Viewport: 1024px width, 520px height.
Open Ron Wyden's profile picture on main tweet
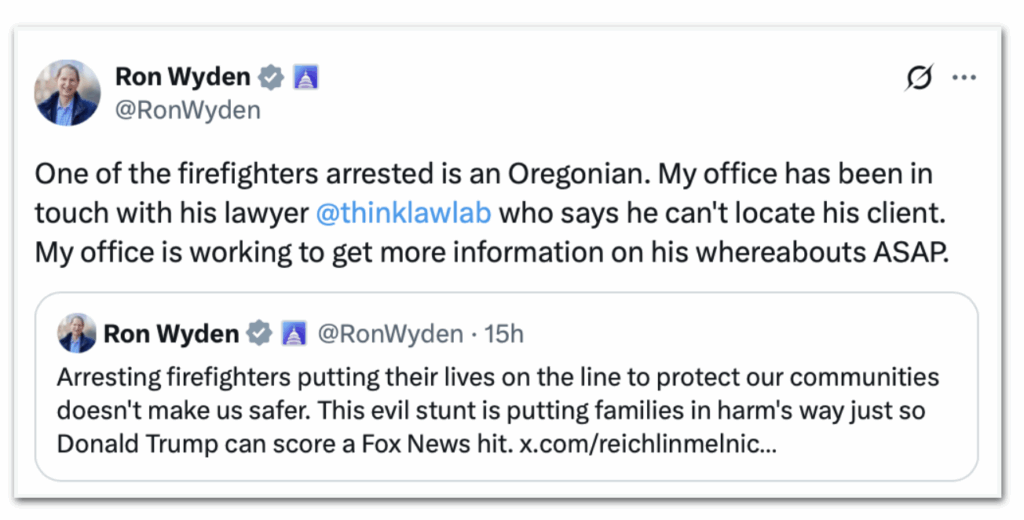click(x=67, y=92)
